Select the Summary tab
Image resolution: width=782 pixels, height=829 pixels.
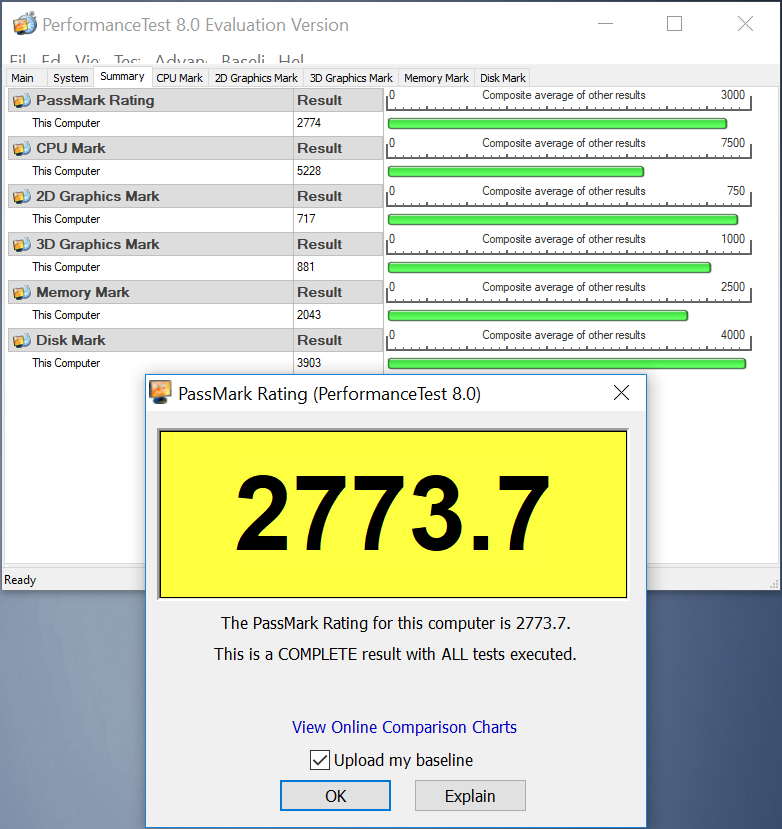tap(122, 76)
